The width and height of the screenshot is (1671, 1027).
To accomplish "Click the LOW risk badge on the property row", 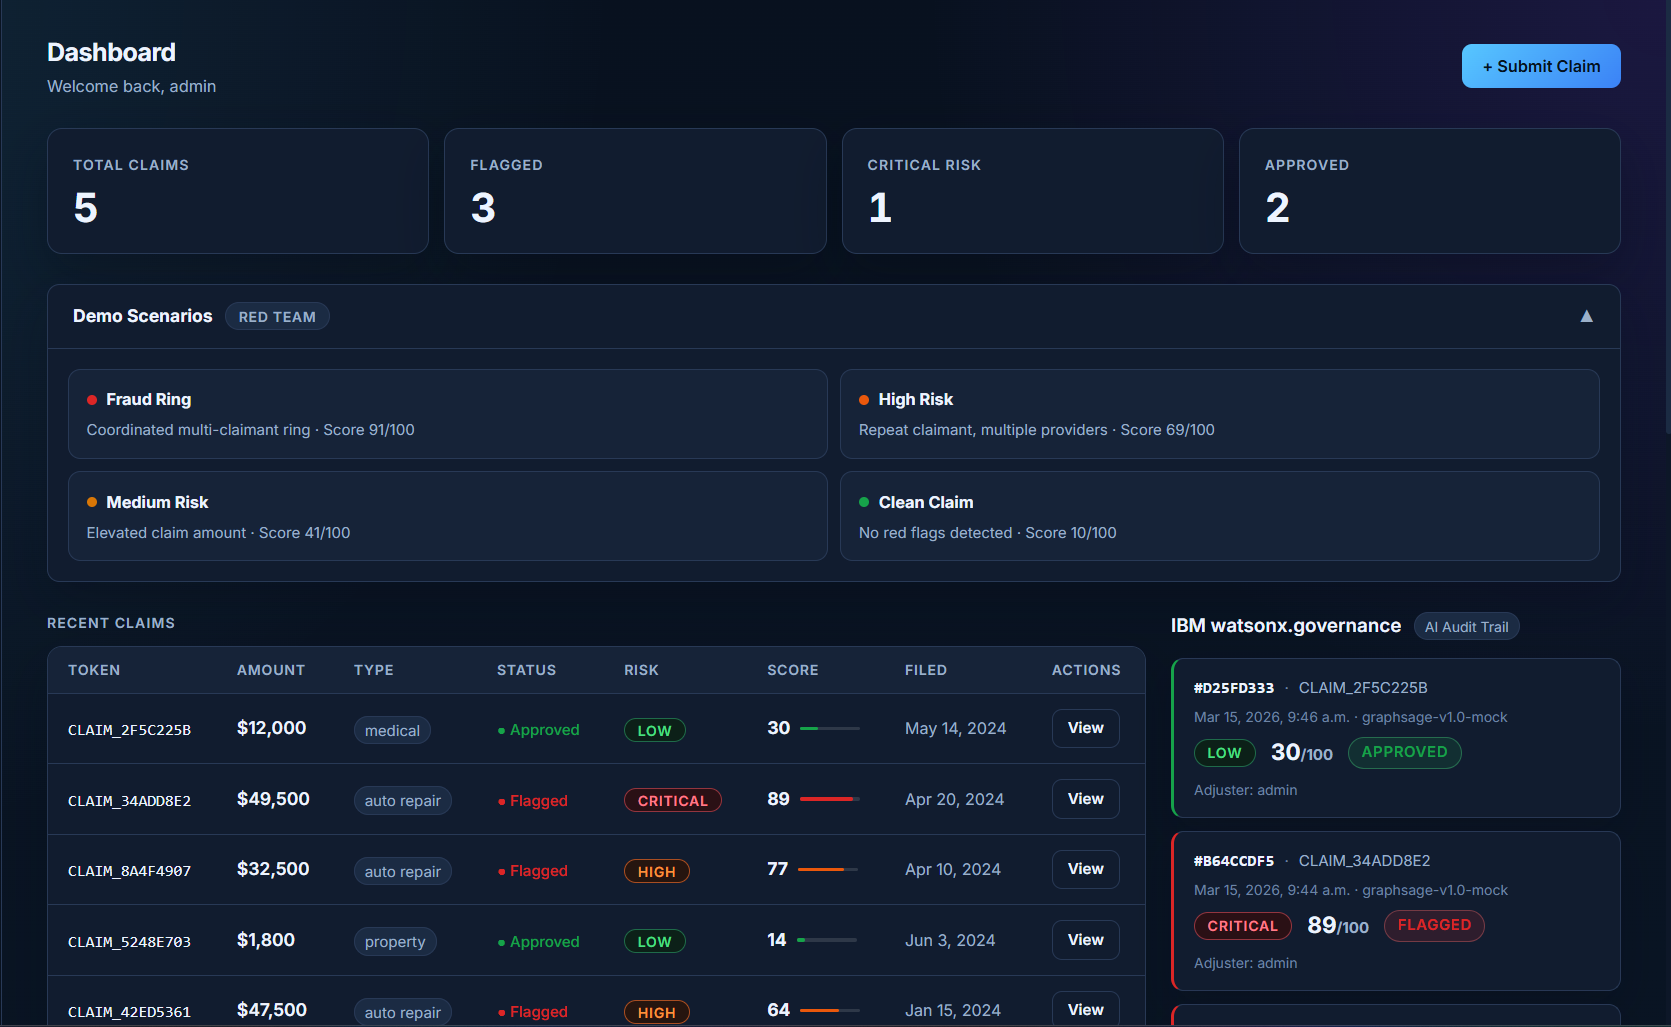I will [655, 942].
